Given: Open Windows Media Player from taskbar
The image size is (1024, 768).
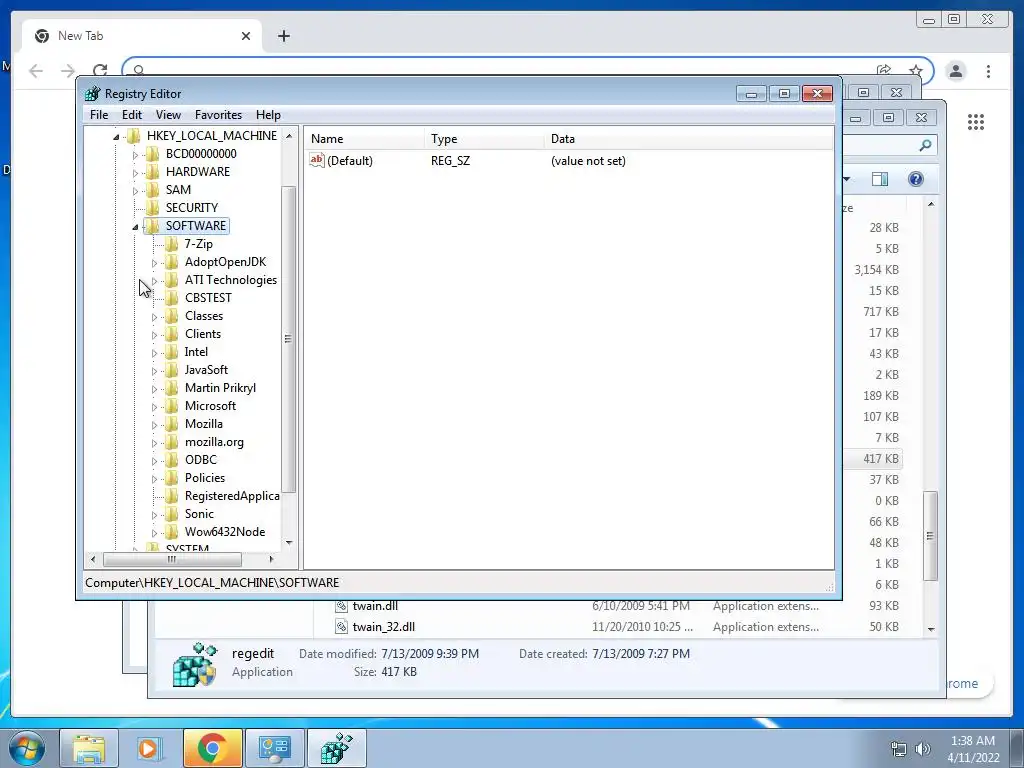Looking at the screenshot, I should click(x=149, y=748).
